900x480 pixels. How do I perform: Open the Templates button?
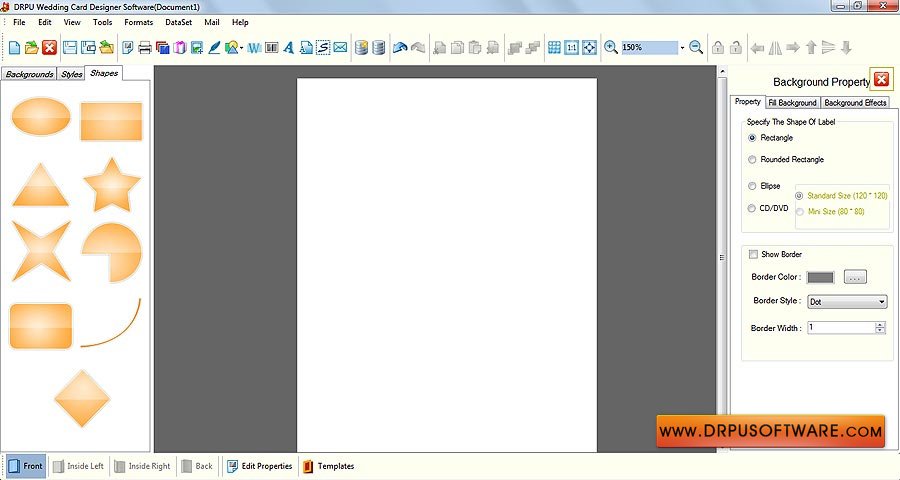coord(328,466)
